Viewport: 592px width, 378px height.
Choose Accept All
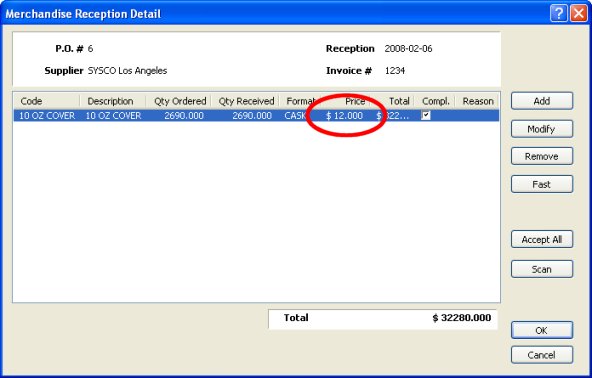[x=542, y=239]
